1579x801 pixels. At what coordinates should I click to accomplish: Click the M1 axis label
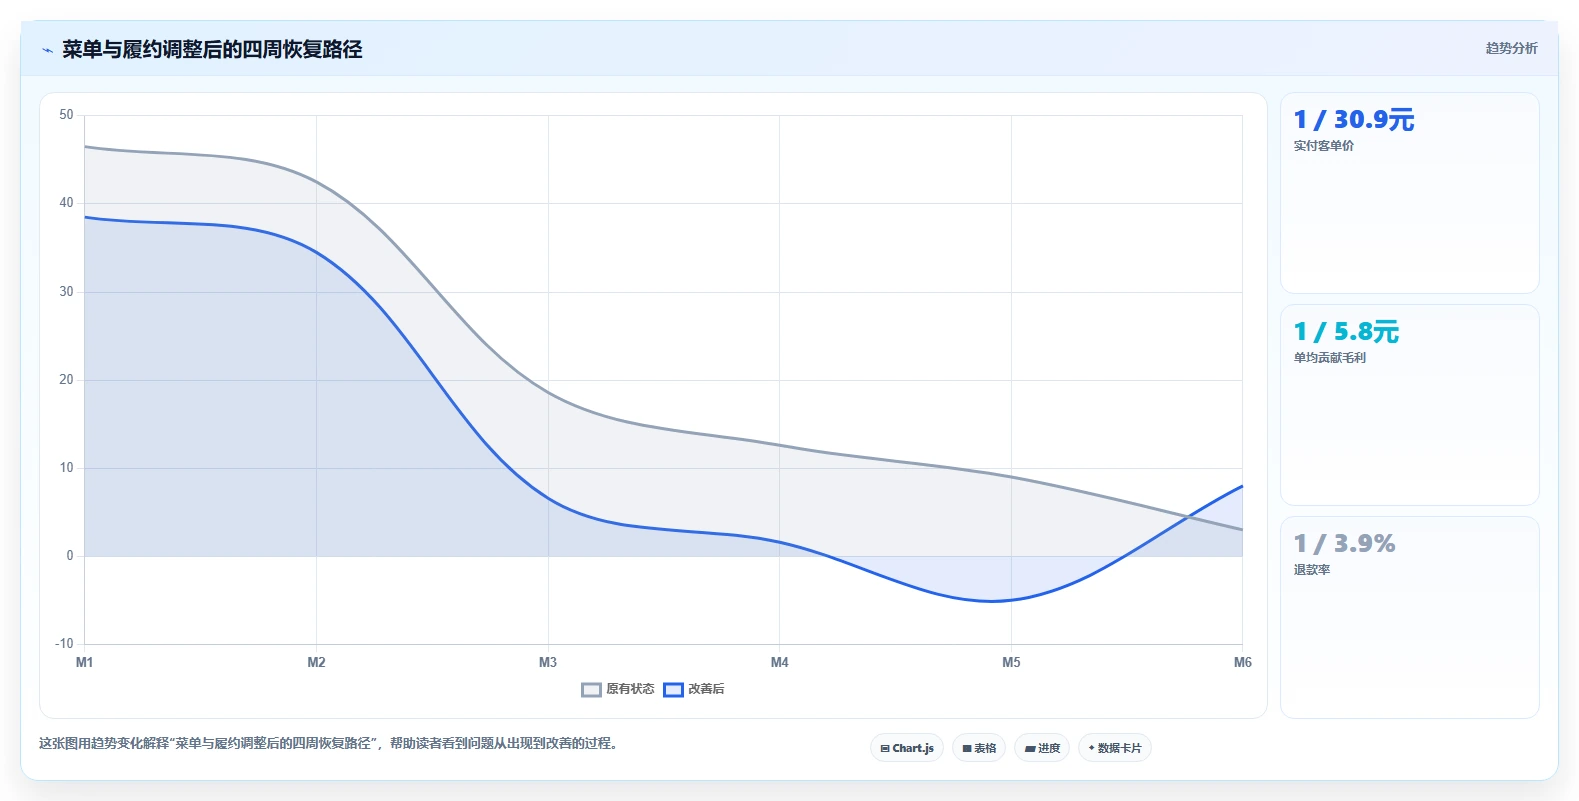(x=84, y=662)
